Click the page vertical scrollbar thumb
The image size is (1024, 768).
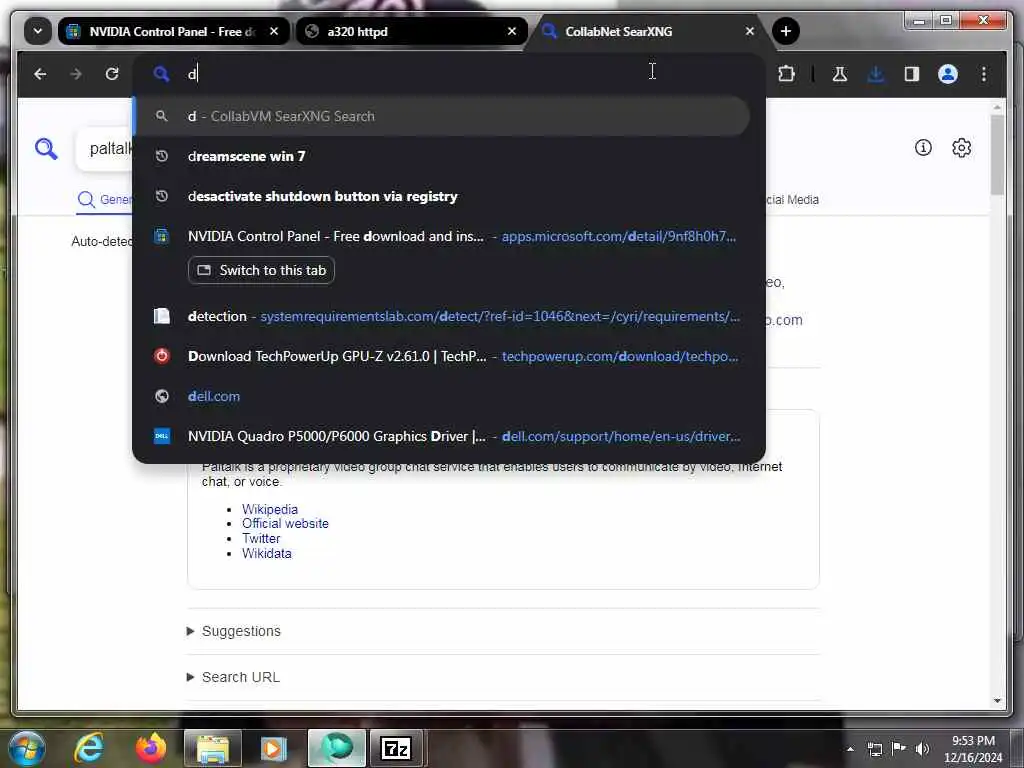coord(997,155)
